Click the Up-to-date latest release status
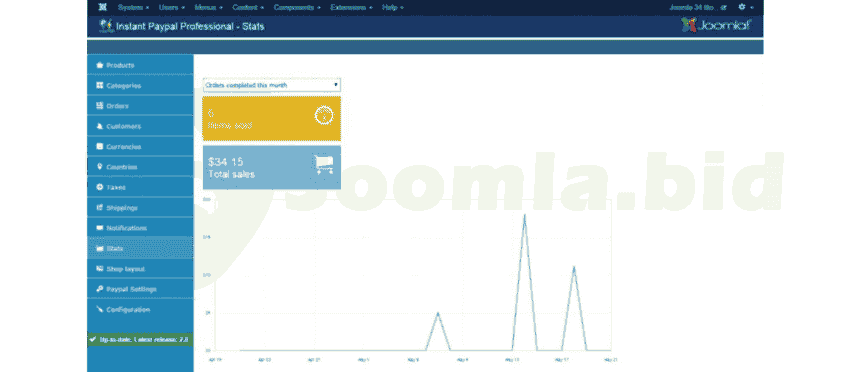Image resolution: width=850 pixels, height=372 pixels. point(140,339)
